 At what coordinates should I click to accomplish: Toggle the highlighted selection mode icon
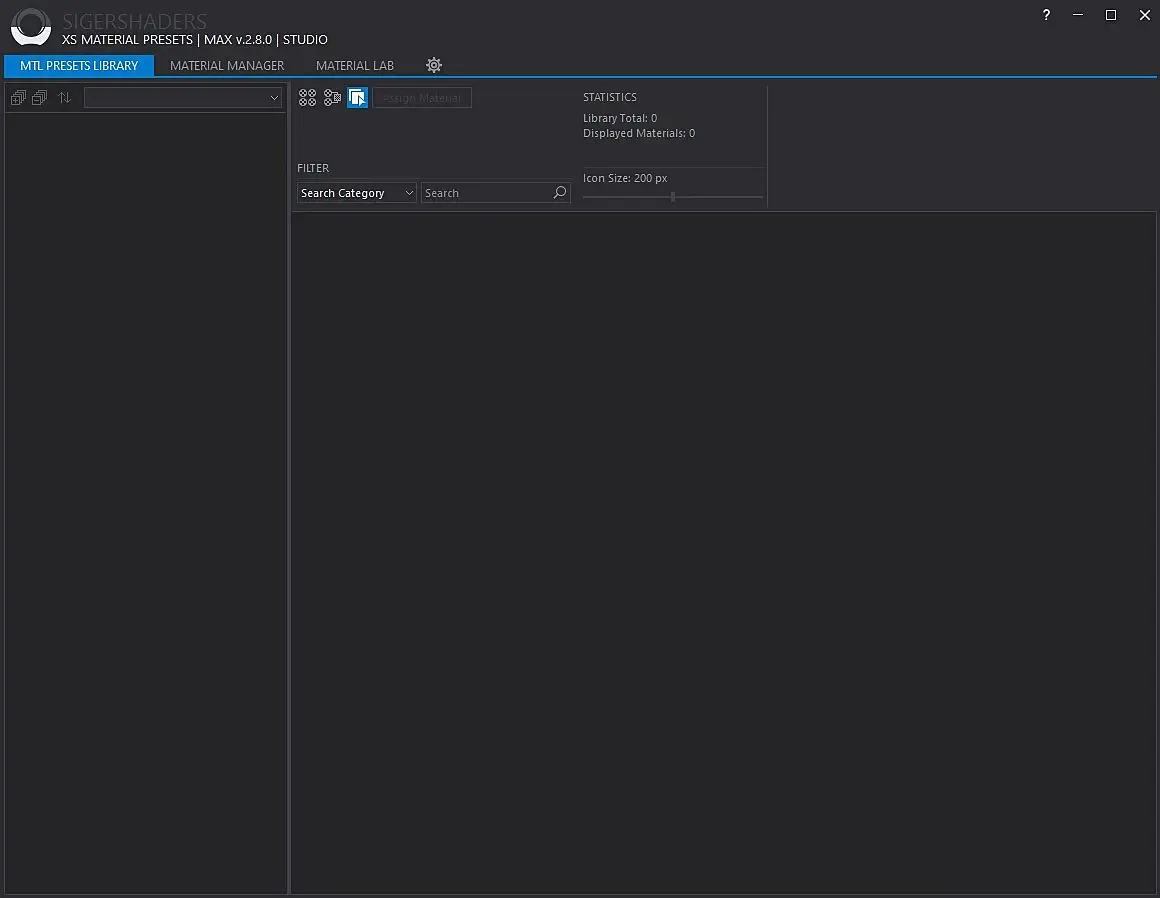[x=357, y=98]
